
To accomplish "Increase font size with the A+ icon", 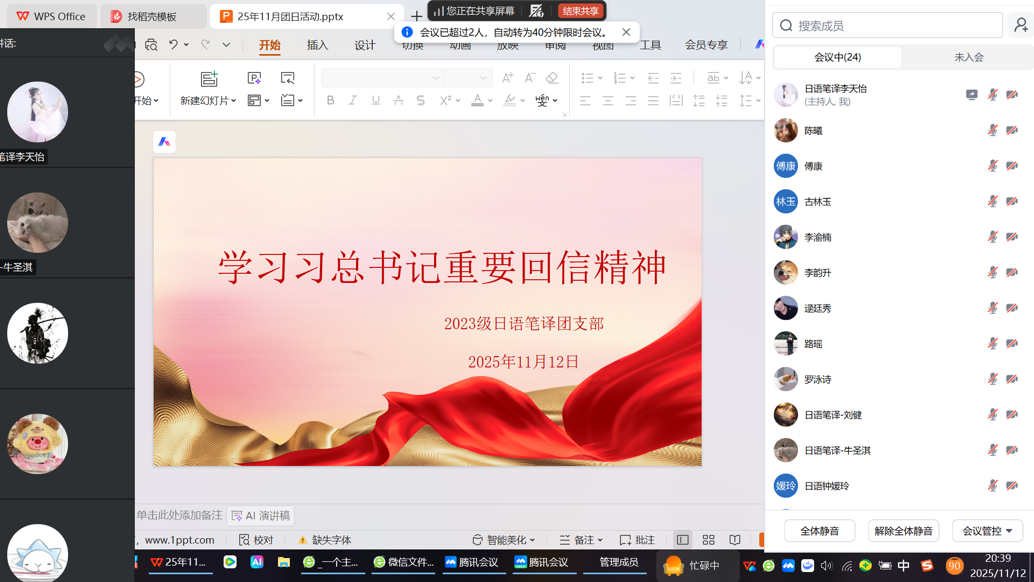I will pos(507,78).
